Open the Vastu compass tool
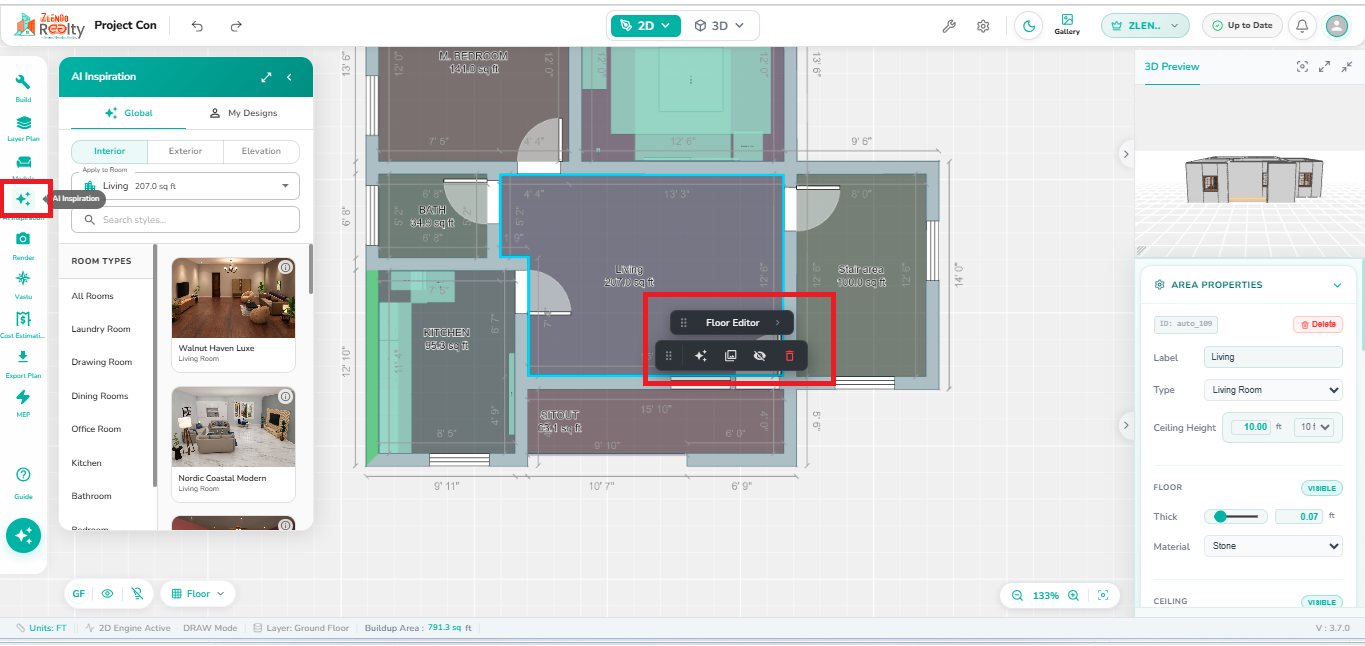 23,283
